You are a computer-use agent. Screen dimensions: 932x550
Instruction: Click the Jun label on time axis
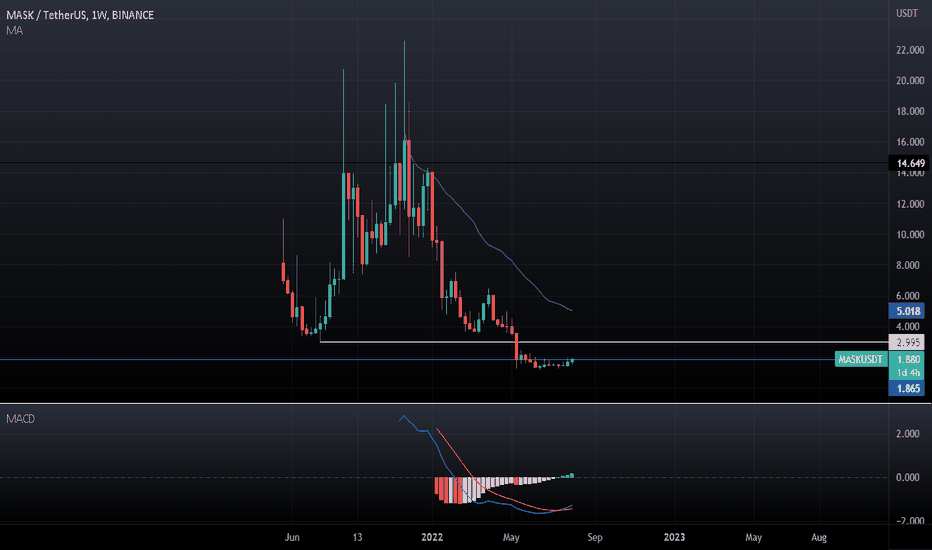292,537
